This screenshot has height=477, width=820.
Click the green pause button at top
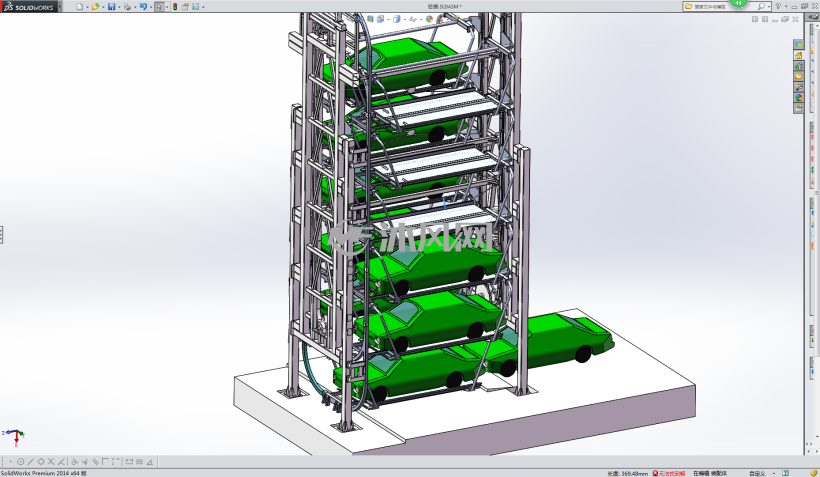point(738,3)
